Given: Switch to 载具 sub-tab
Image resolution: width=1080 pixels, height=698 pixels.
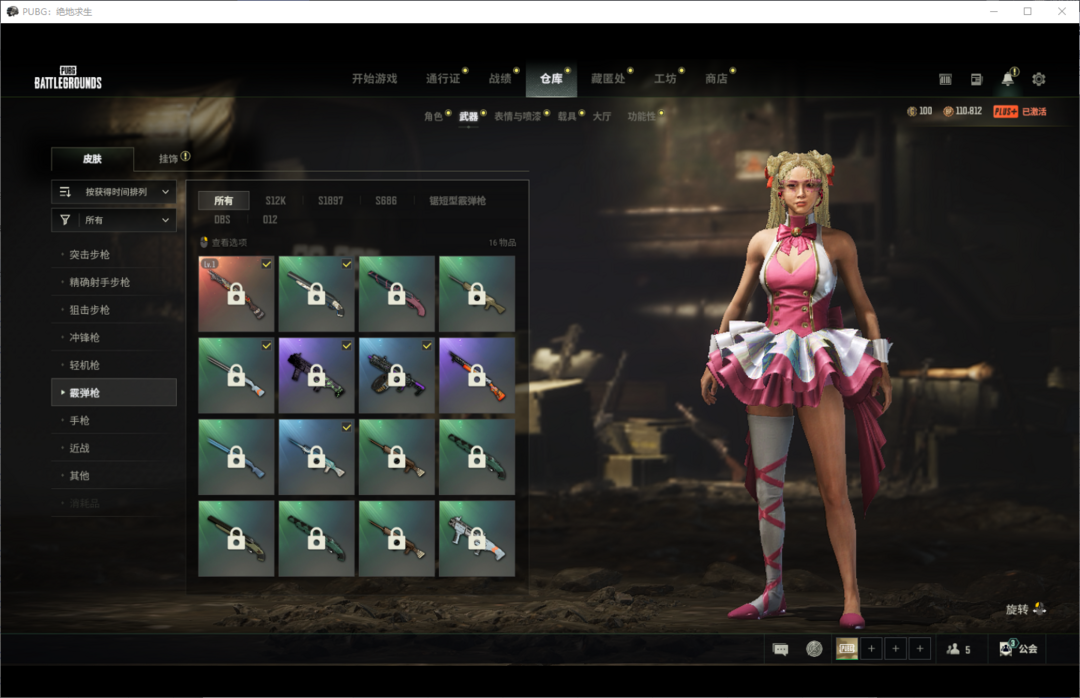Looking at the screenshot, I should 567,116.
